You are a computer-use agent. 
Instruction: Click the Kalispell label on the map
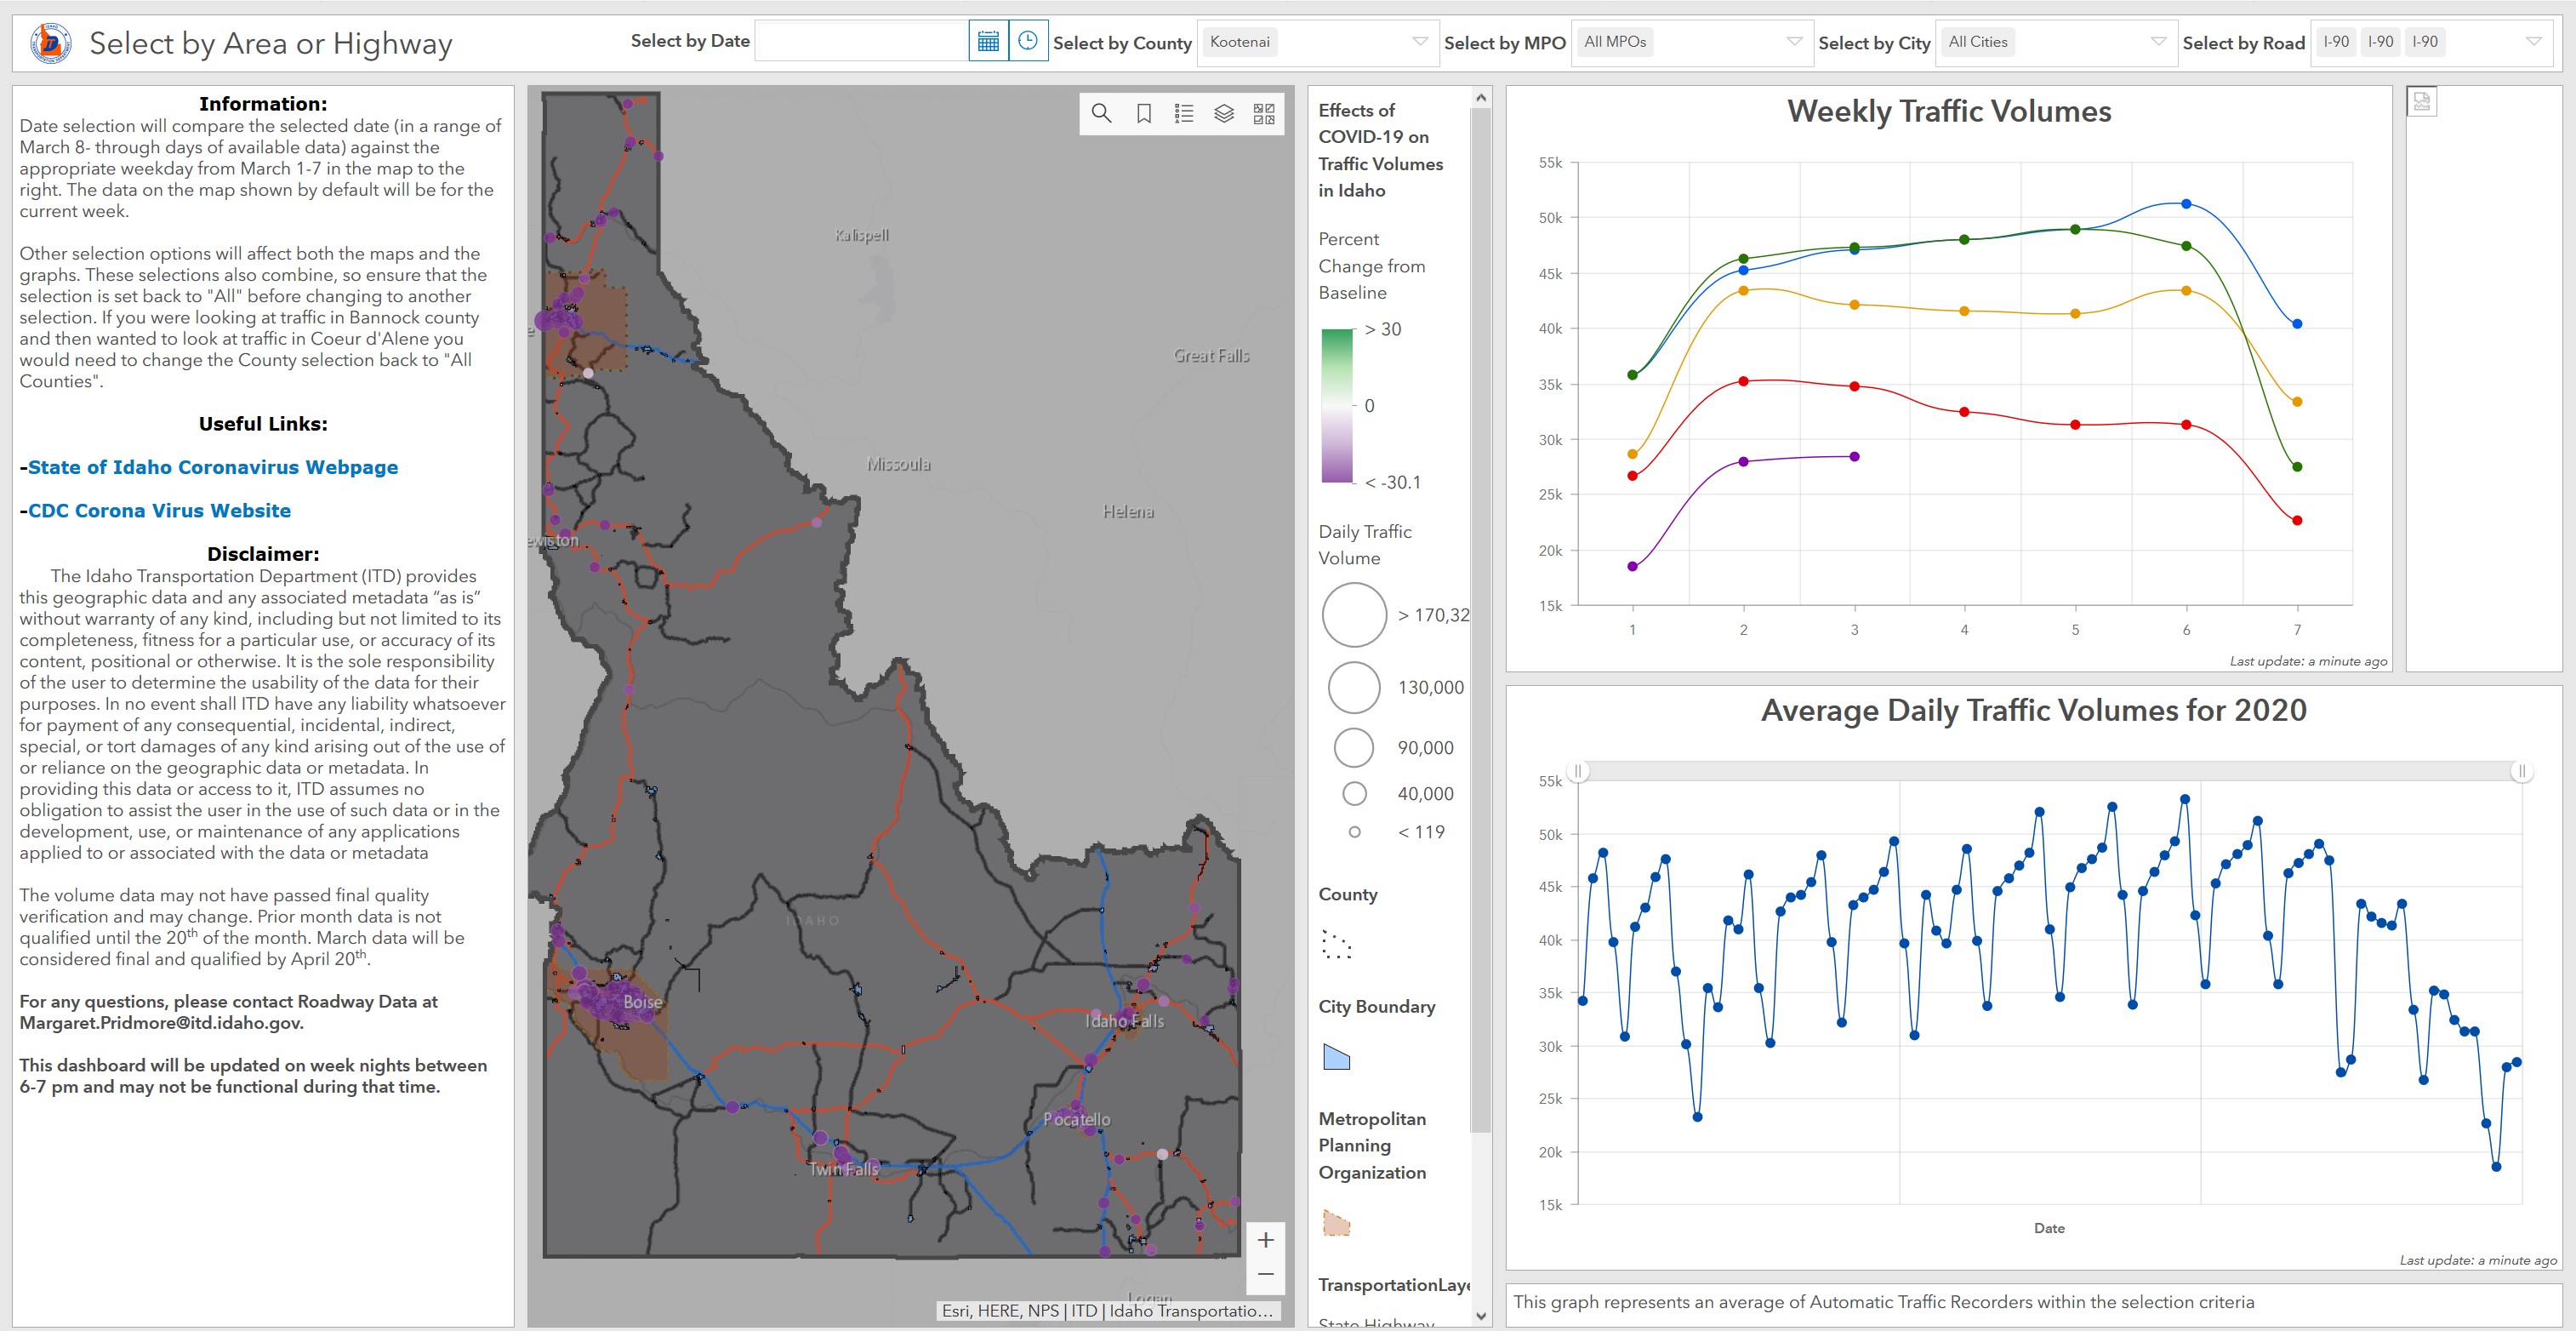[x=861, y=235]
